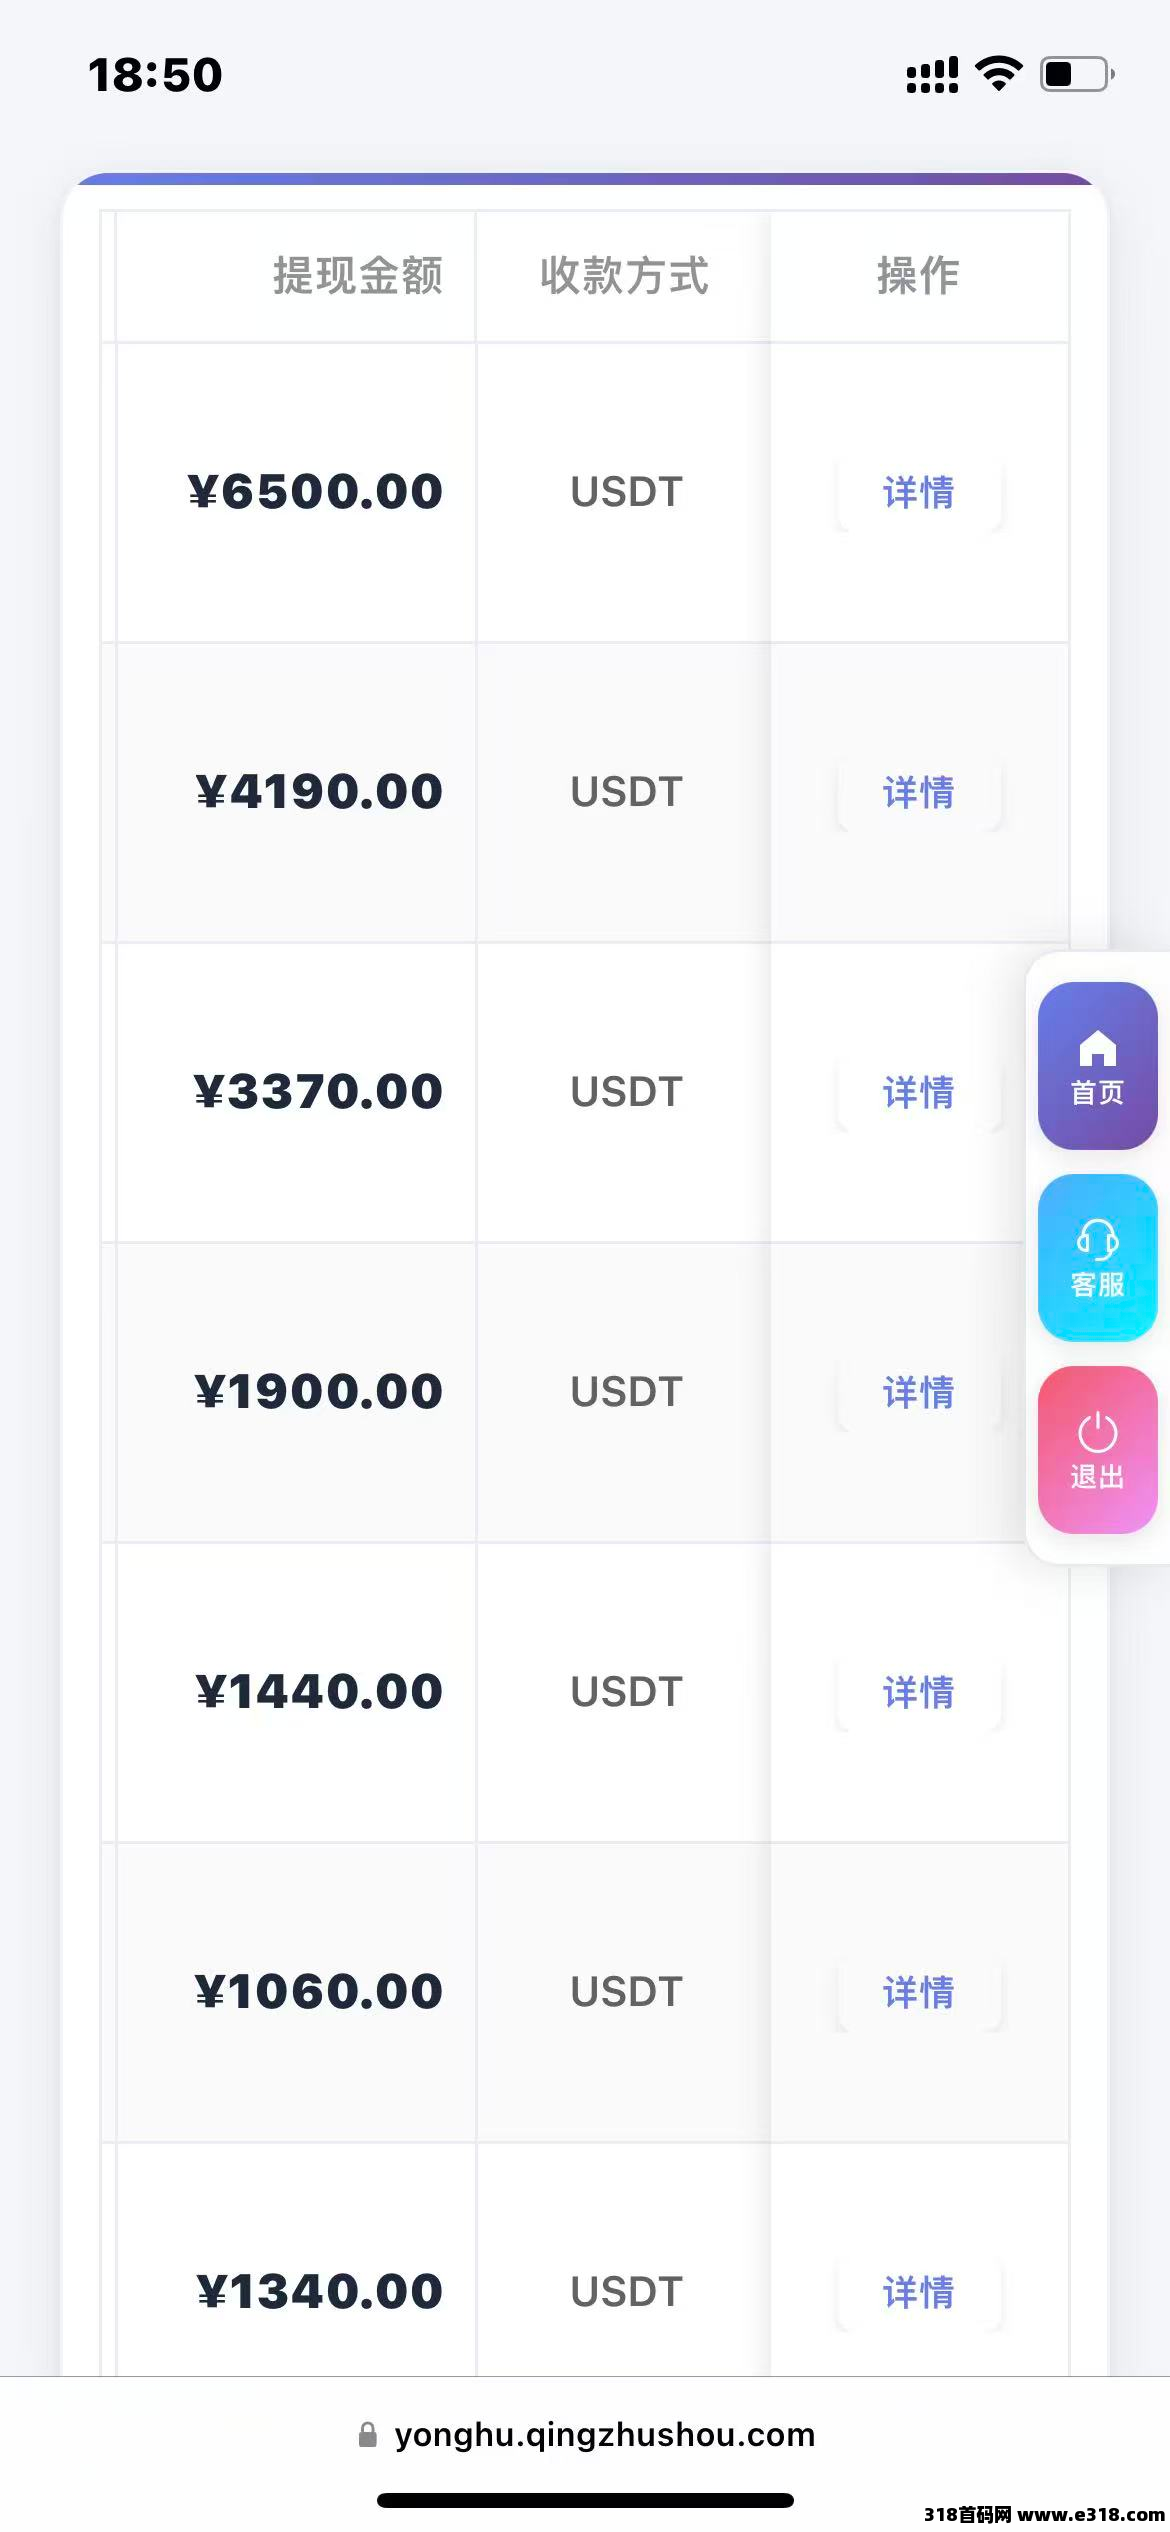
Task: Tap the 提现金额 column header
Action: pos(357,276)
